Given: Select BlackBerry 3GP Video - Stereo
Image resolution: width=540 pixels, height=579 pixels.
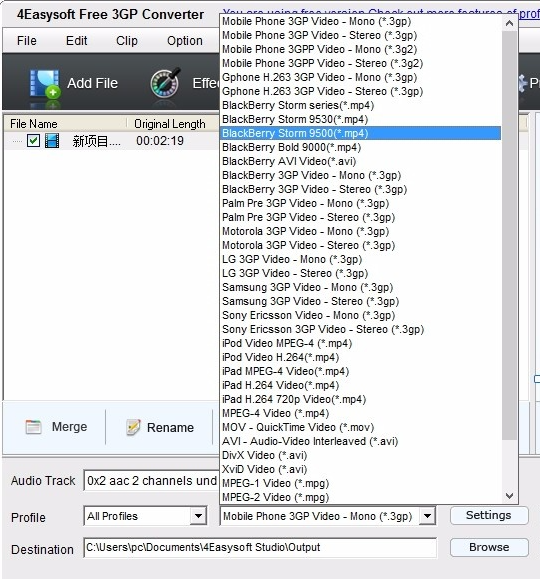Looking at the screenshot, I should [x=360, y=189].
